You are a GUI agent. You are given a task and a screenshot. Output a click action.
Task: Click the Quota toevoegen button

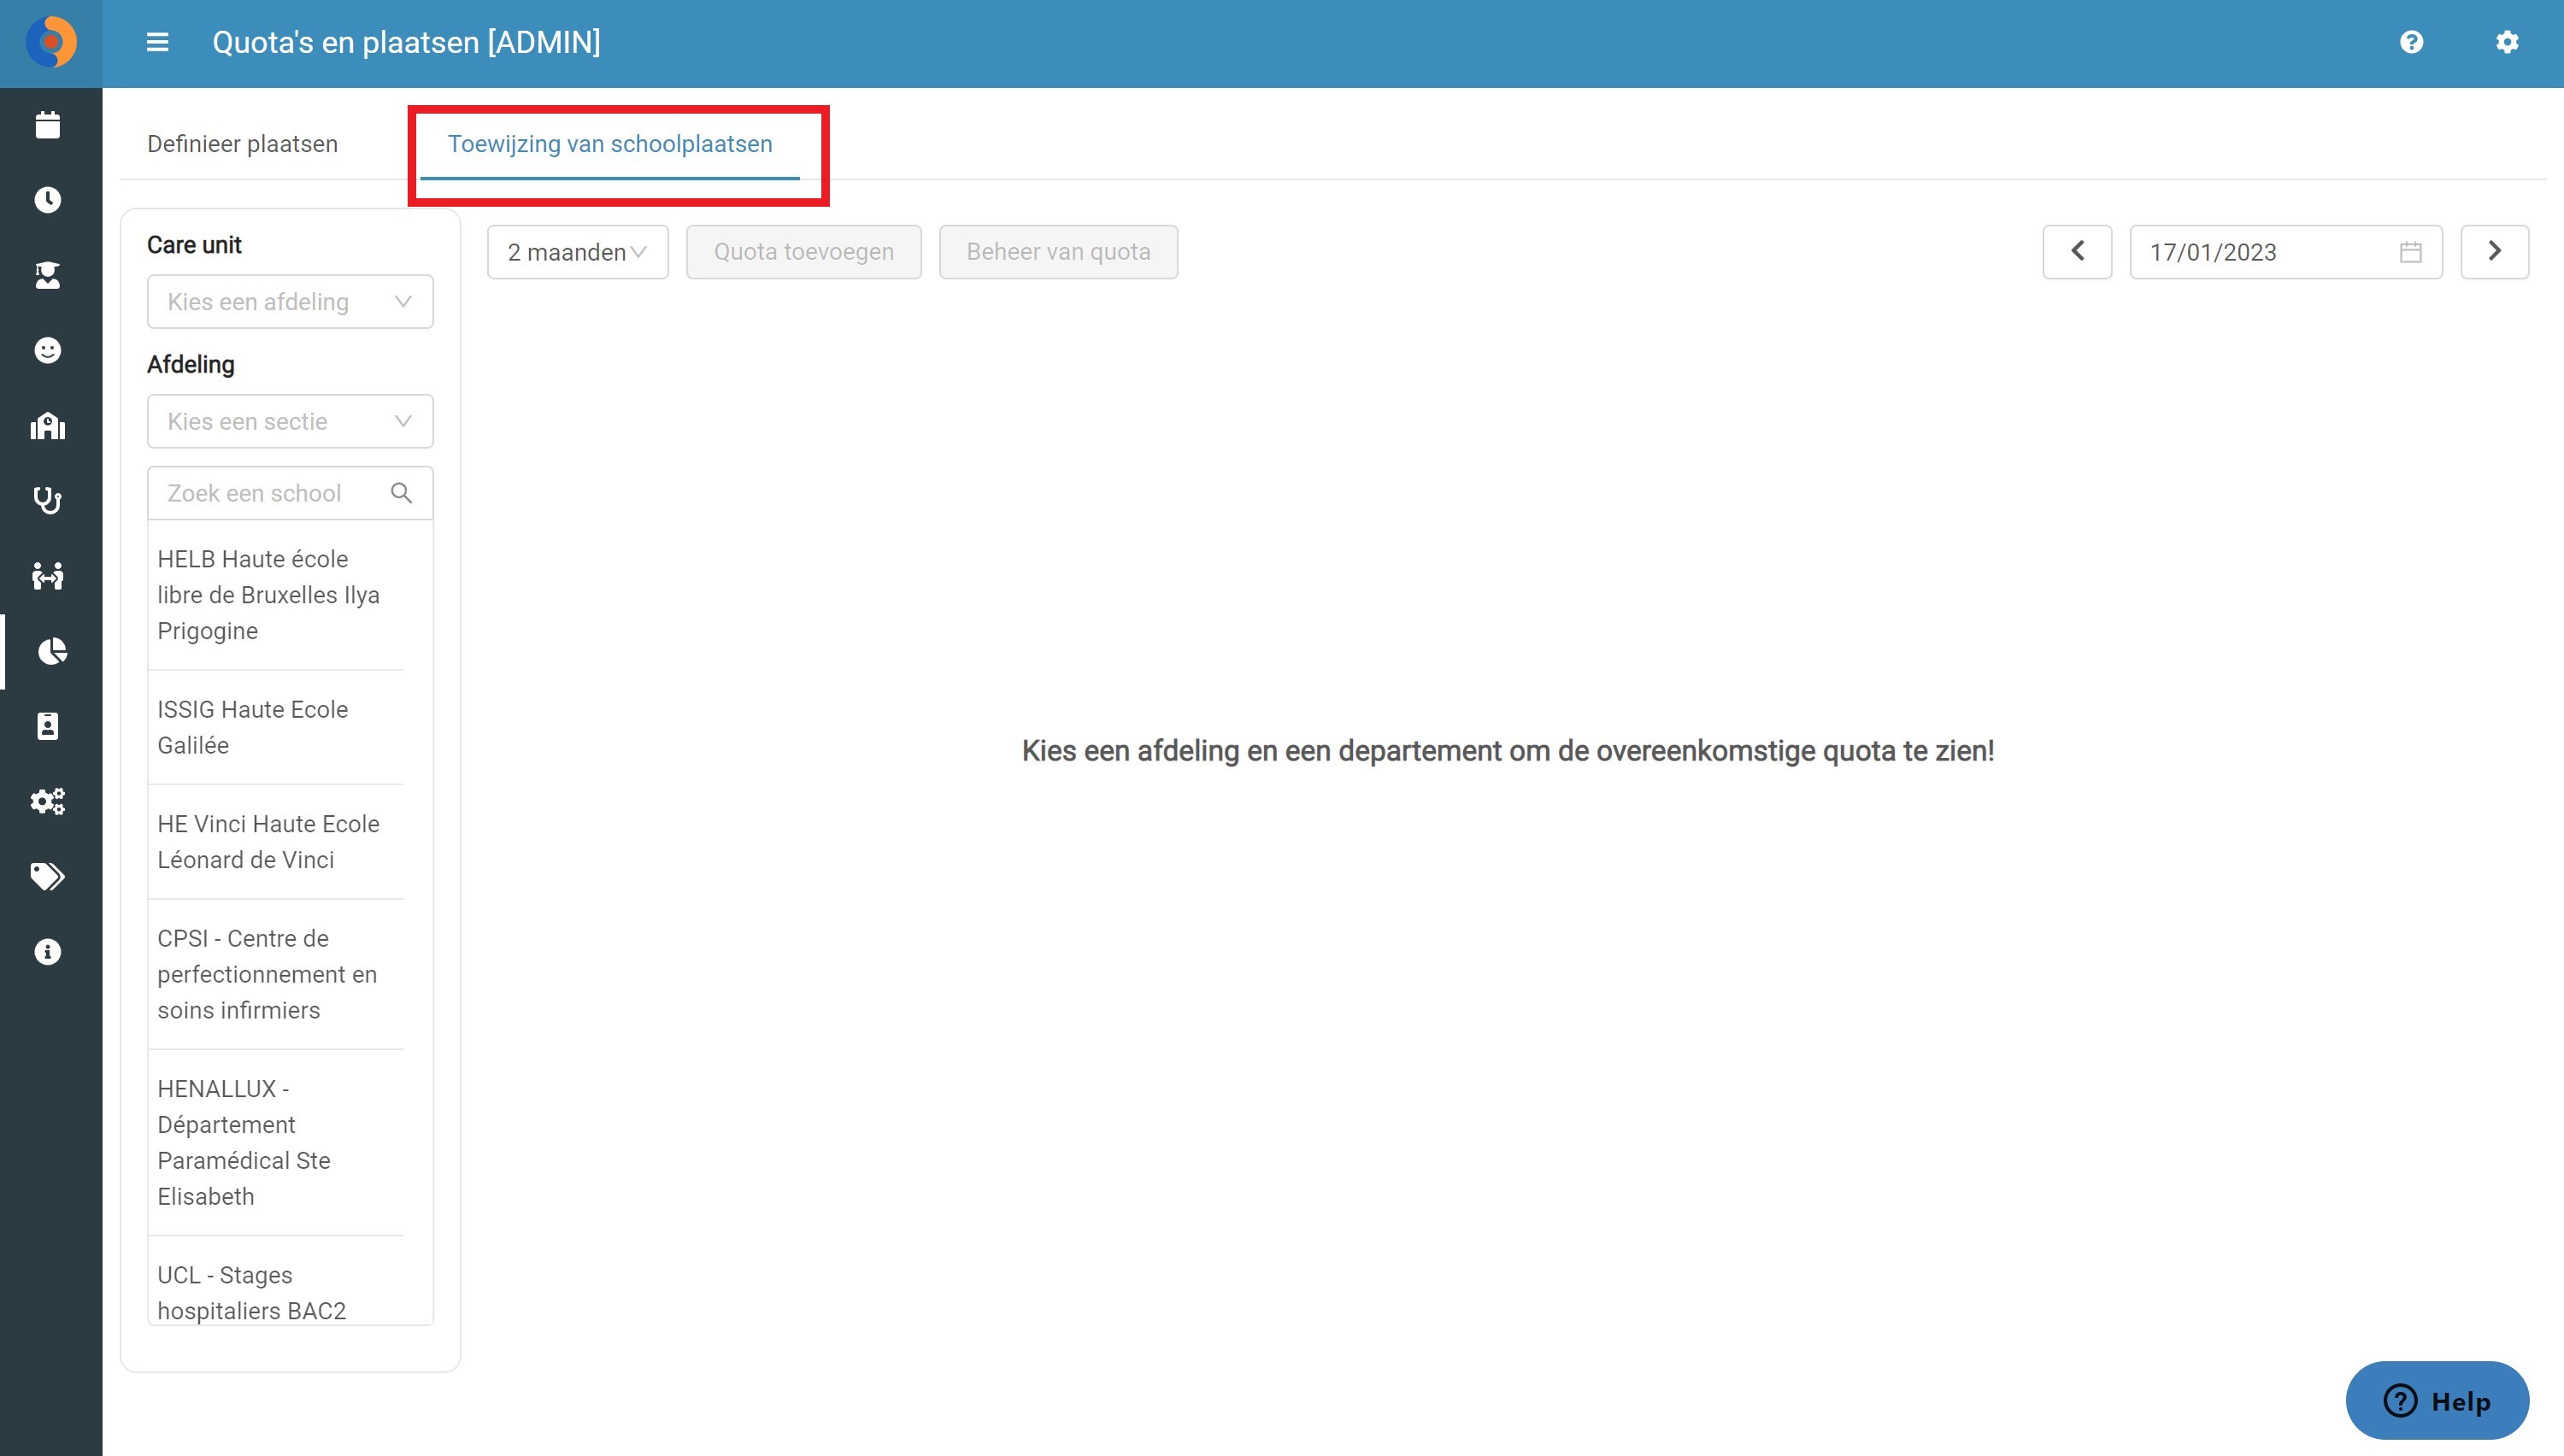click(x=803, y=252)
